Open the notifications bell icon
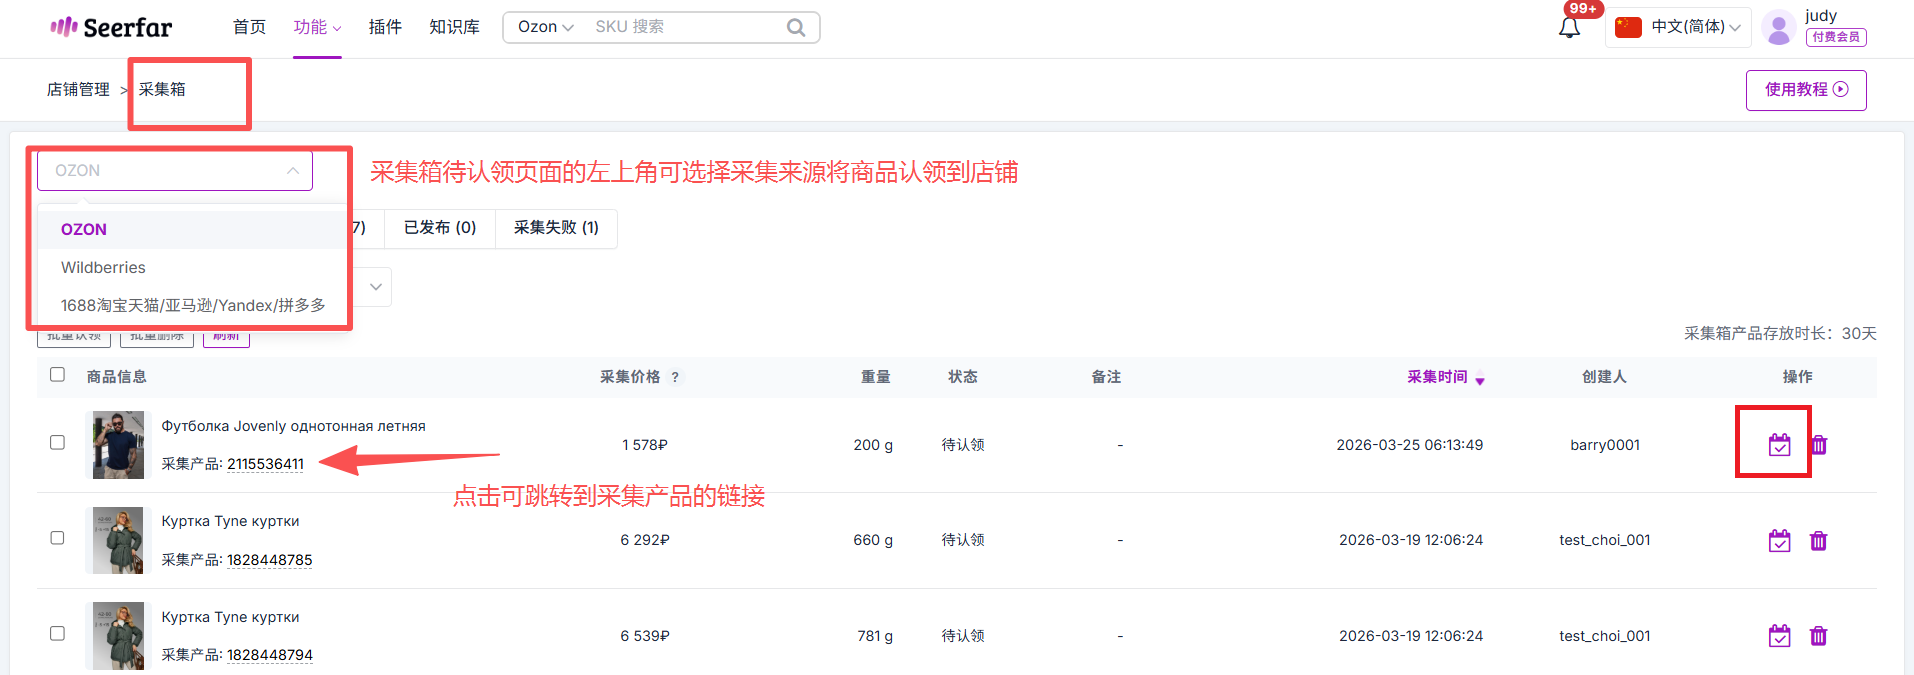The width and height of the screenshot is (1914, 675). pos(1569,28)
